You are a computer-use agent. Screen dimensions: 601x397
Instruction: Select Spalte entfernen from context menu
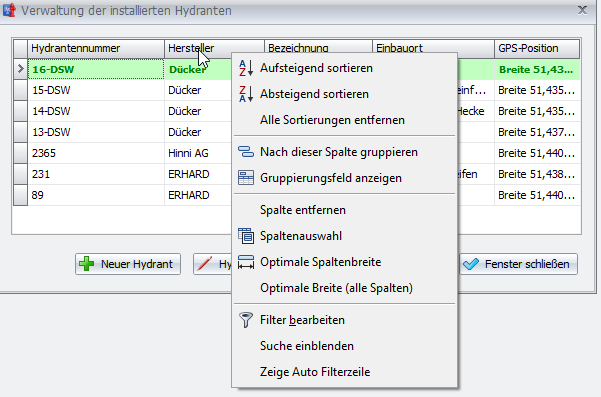coord(303,210)
